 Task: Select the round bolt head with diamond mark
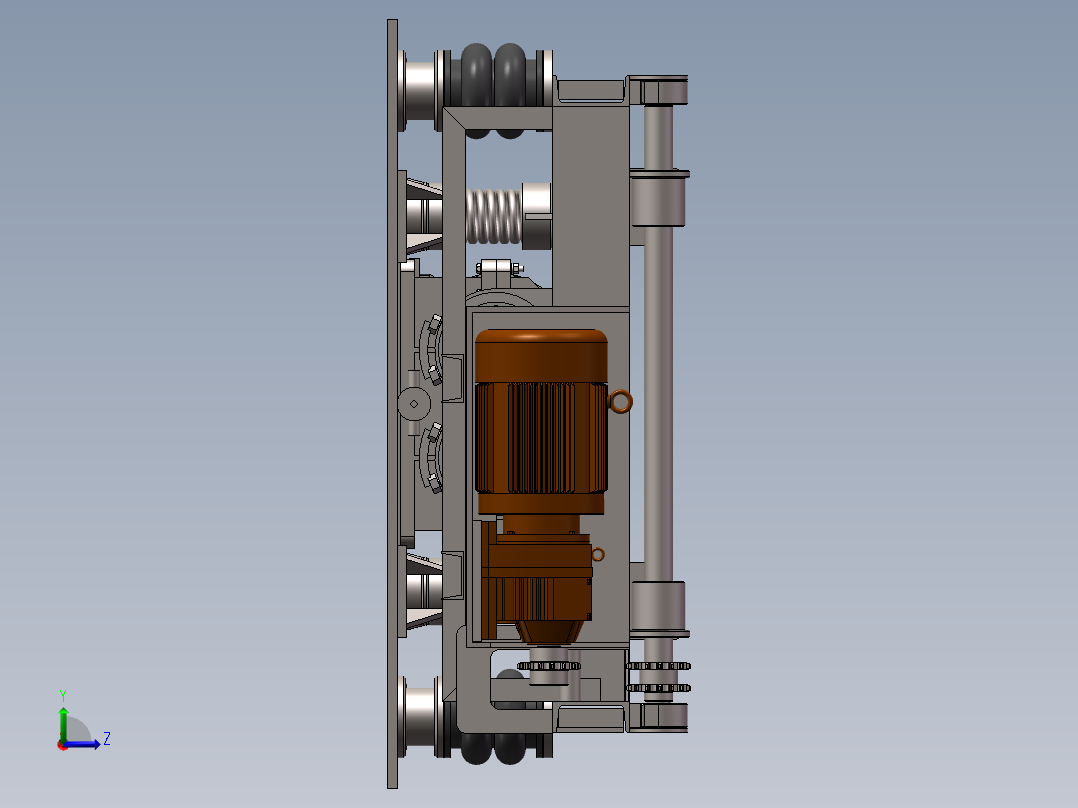[414, 404]
